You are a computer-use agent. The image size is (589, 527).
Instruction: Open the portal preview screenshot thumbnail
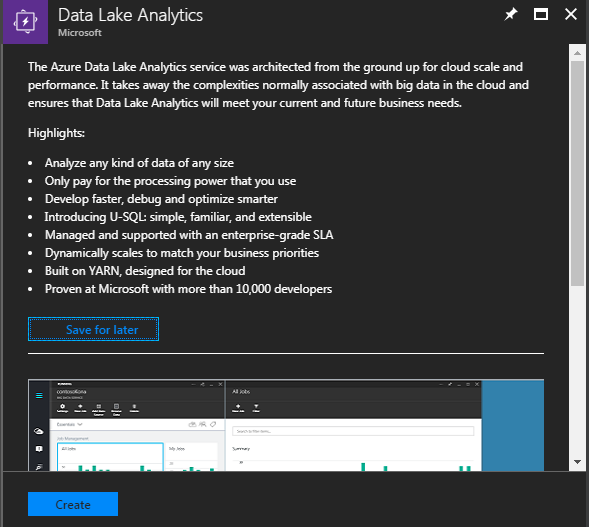(286, 425)
